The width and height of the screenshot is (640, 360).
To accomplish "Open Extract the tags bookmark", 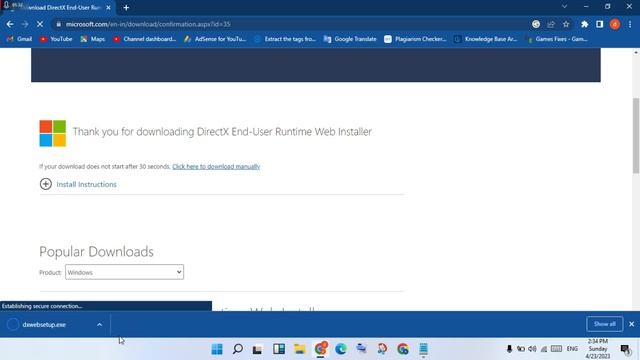I will [x=285, y=39].
